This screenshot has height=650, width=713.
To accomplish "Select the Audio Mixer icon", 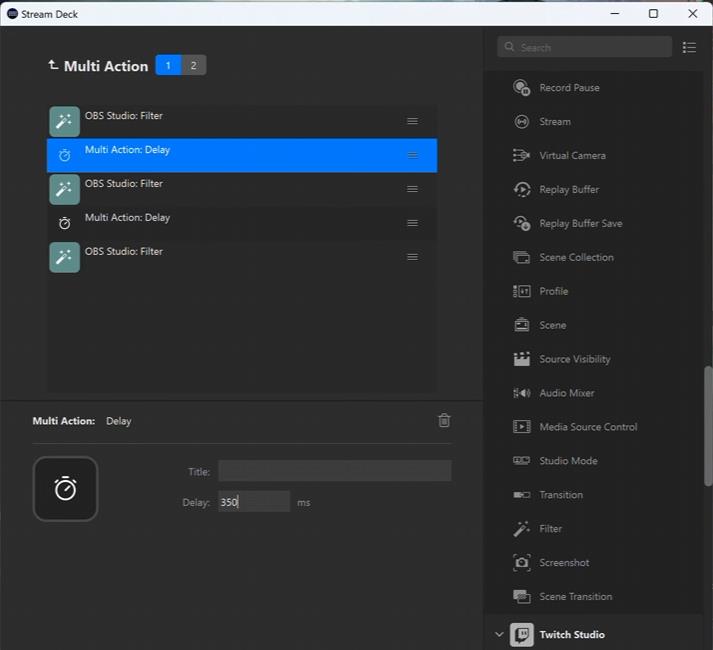I will [x=522, y=393].
